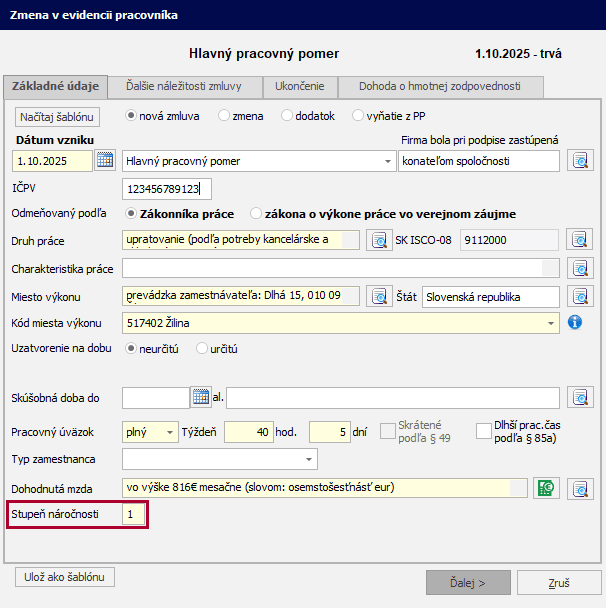Screen dimensions: 606x608
Task: Click the Zruš button
Action: 559,582
